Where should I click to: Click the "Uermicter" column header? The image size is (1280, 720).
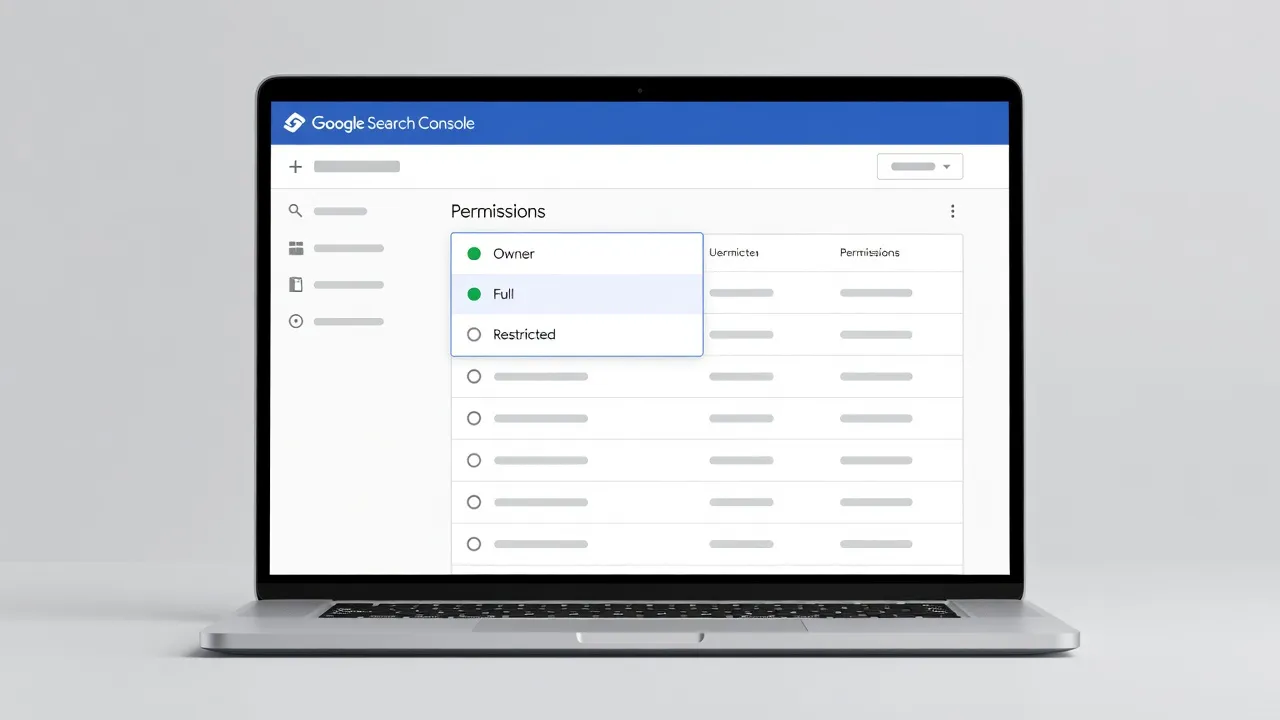(x=734, y=253)
